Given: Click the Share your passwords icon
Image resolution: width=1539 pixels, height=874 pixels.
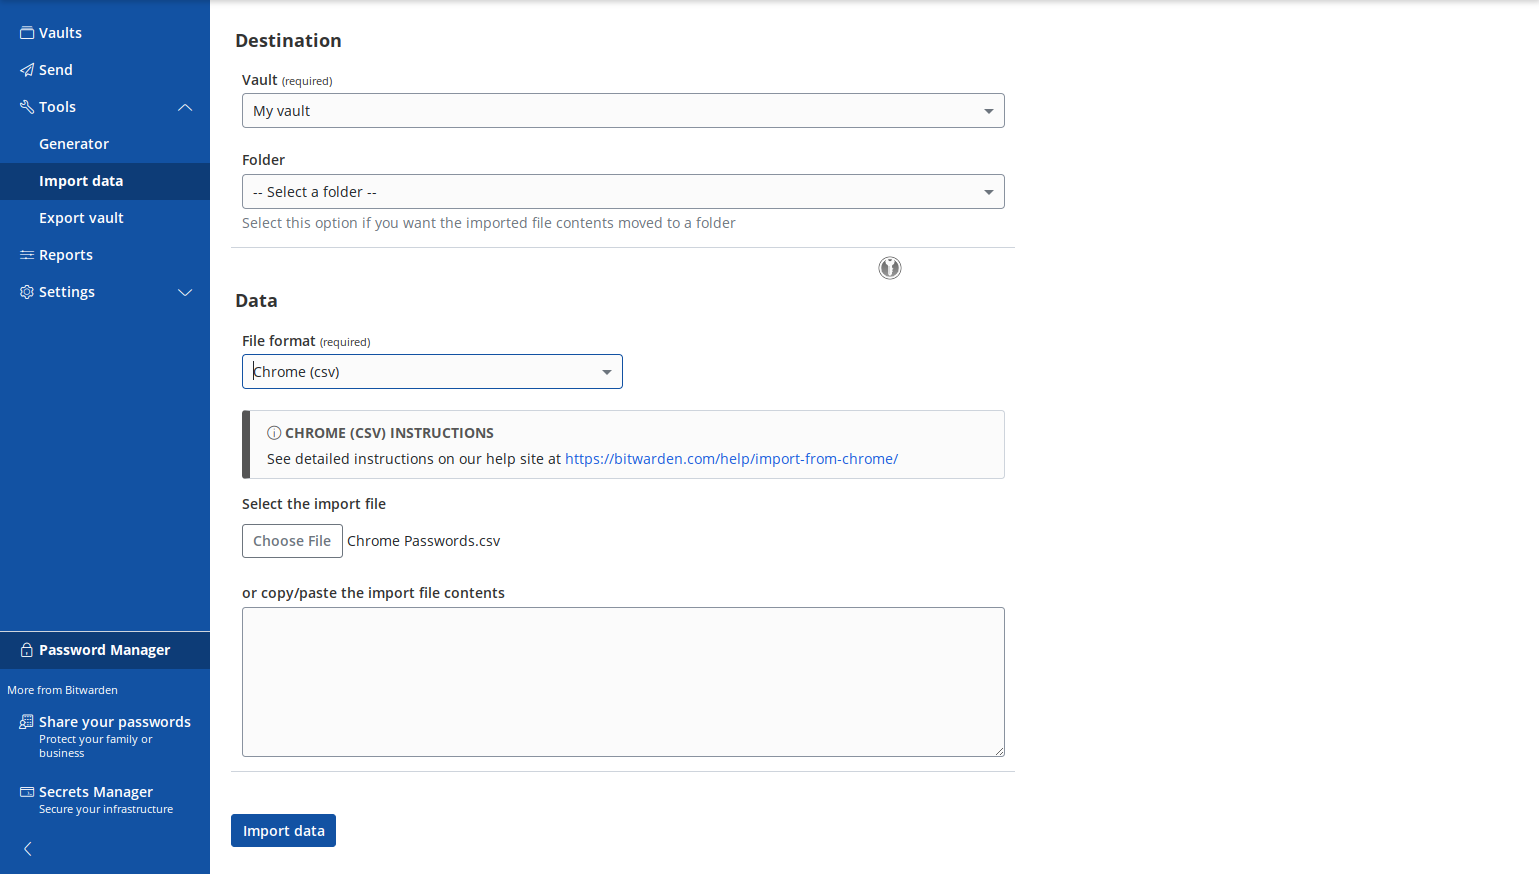Looking at the screenshot, I should pyautogui.click(x=27, y=722).
